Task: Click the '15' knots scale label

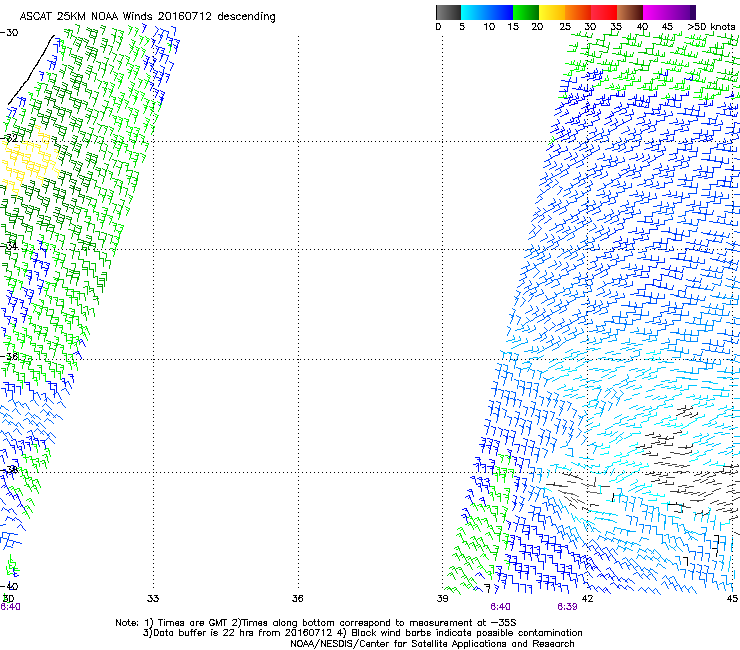Action: (x=513, y=27)
